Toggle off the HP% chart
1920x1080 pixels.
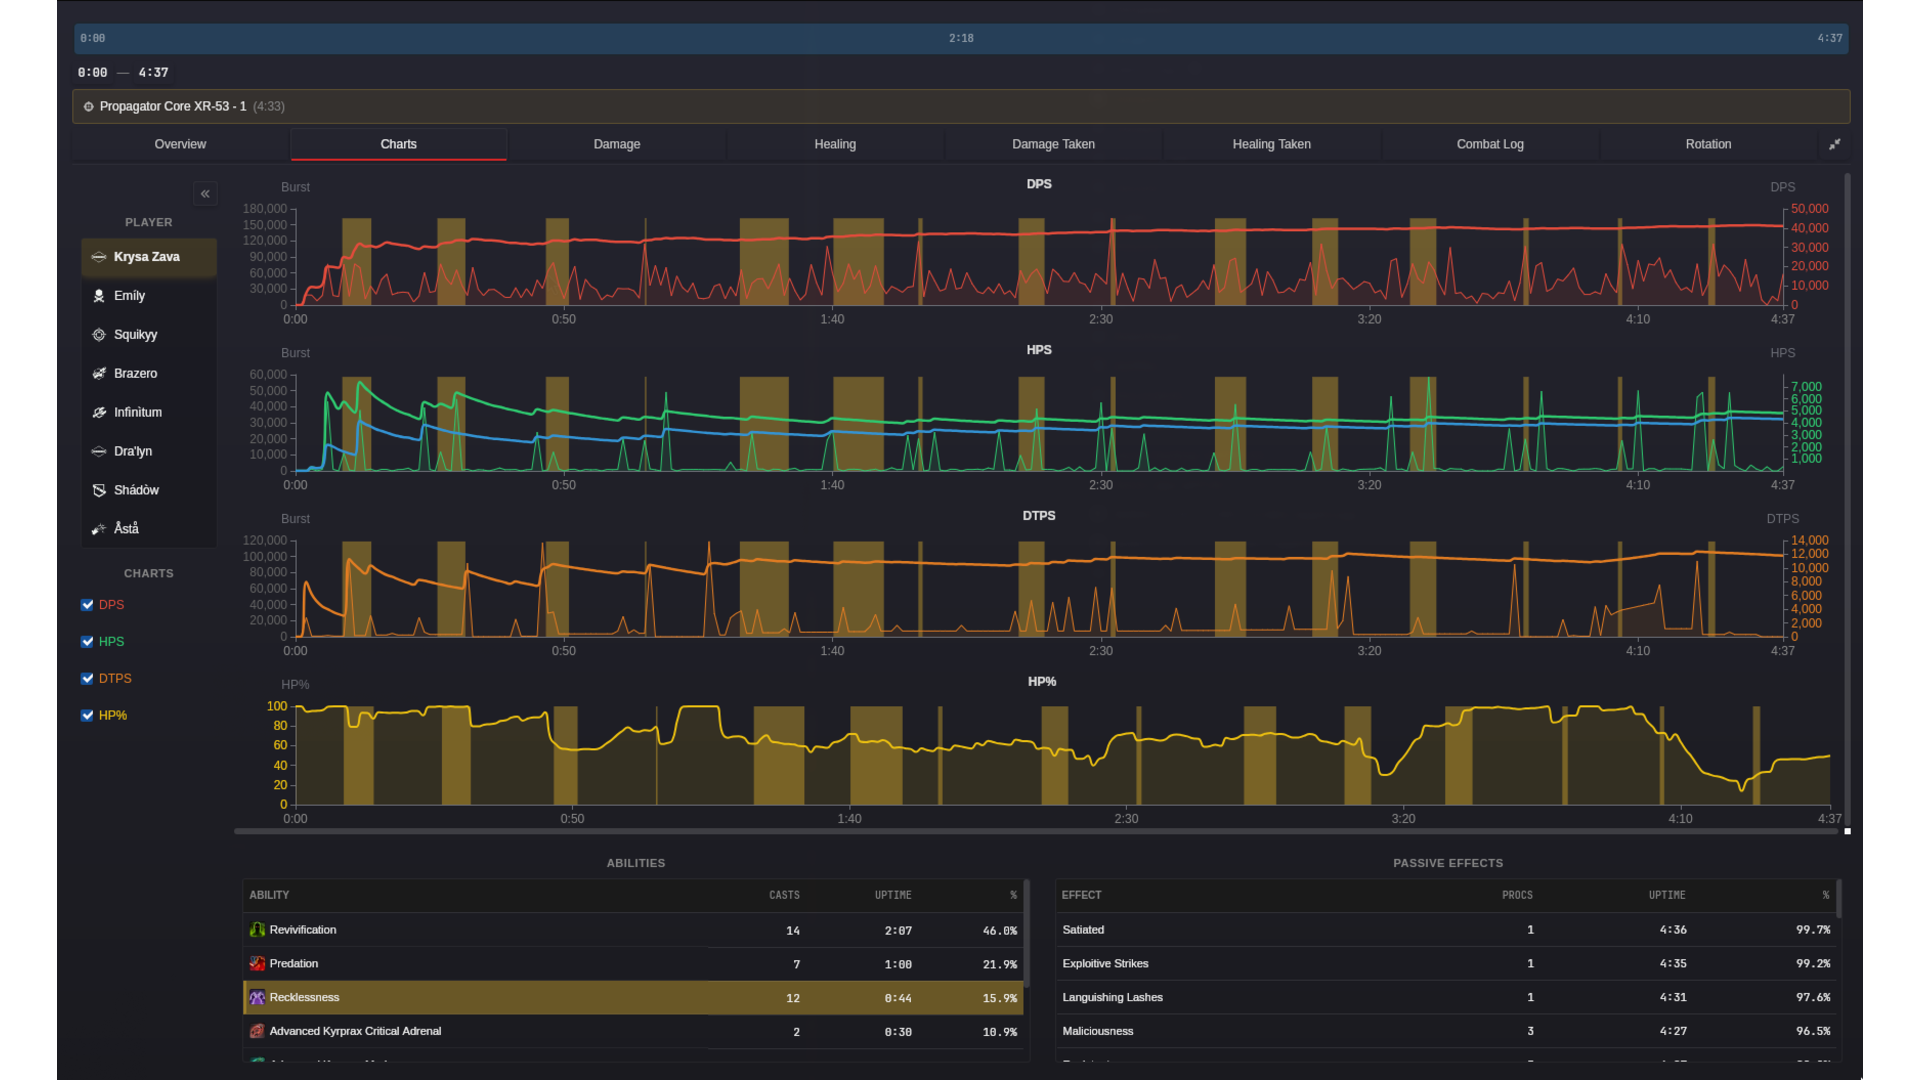[87, 715]
